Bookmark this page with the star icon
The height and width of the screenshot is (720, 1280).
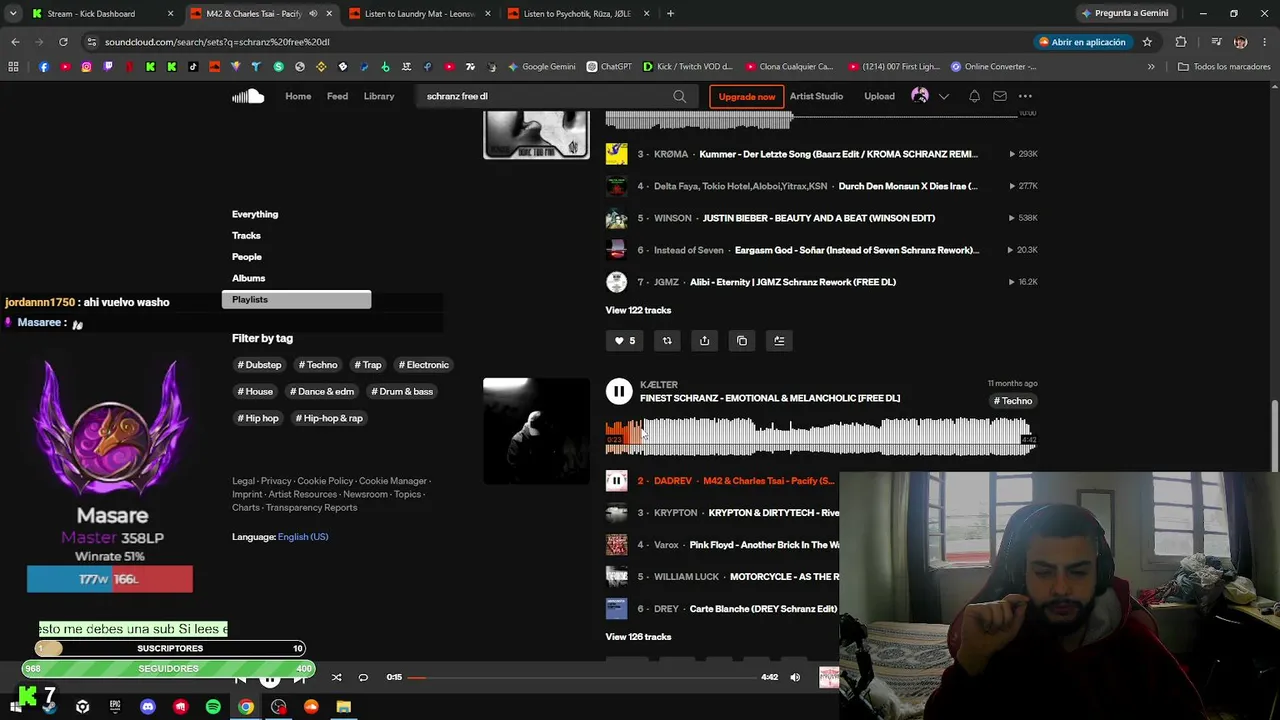click(1147, 42)
